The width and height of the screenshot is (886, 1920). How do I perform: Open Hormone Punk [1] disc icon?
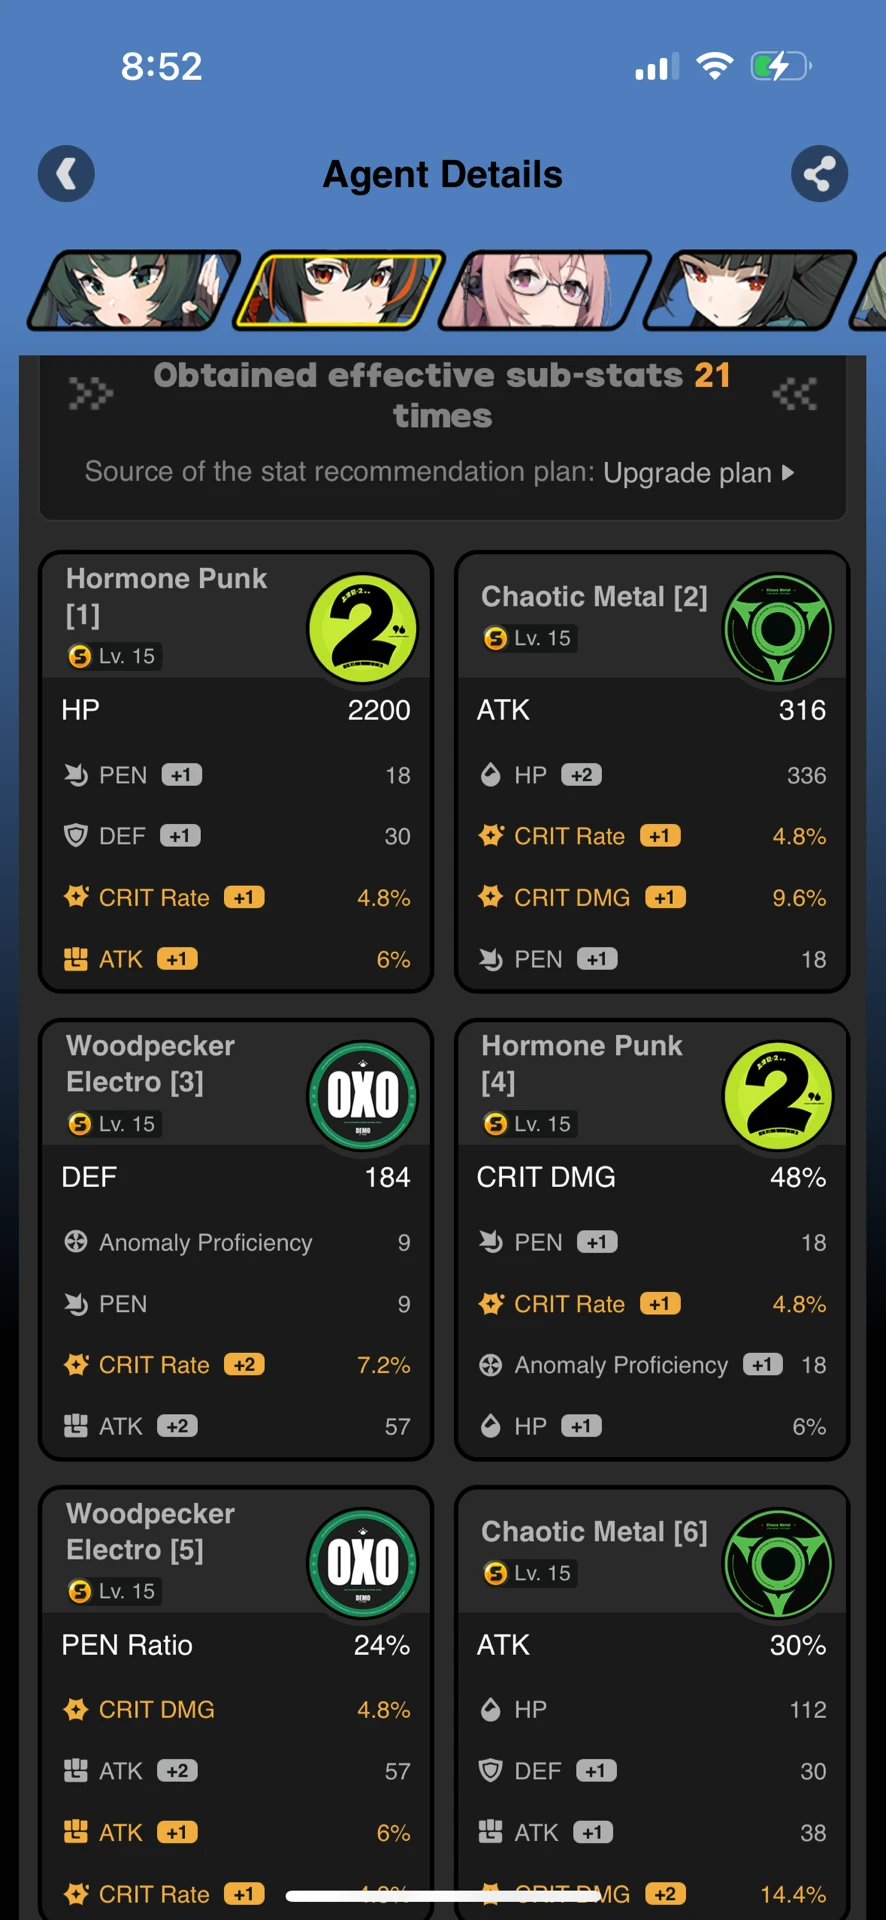click(x=362, y=629)
